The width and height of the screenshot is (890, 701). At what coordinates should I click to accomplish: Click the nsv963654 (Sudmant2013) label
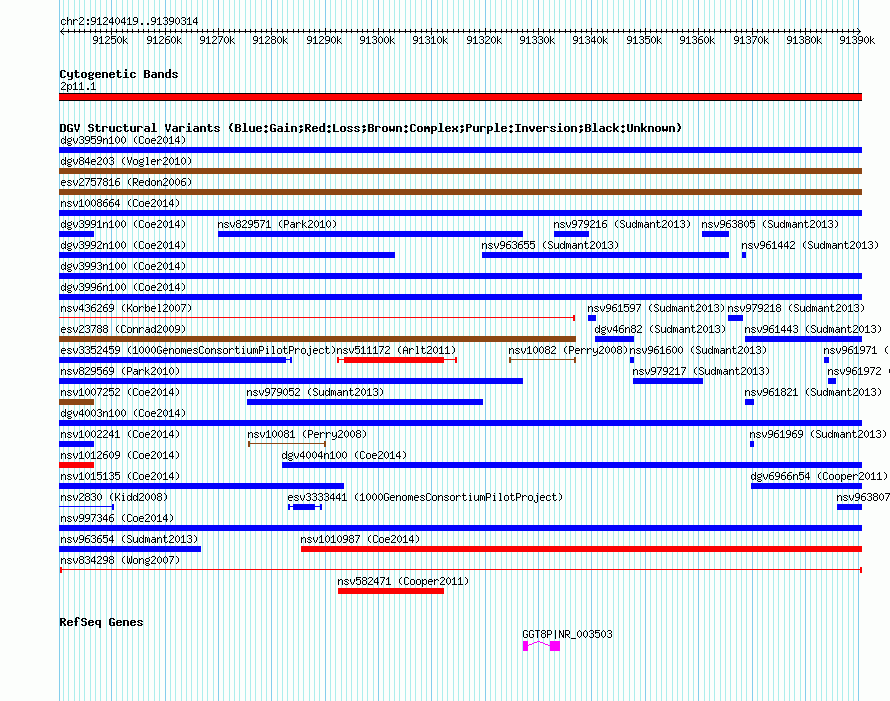129,539
